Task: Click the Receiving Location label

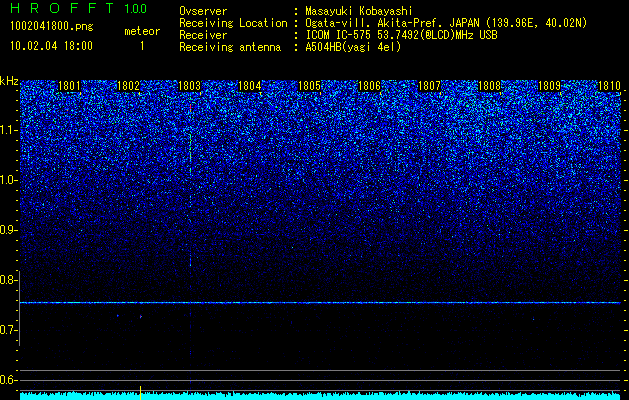Action: pyautogui.click(x=233, y=23)
